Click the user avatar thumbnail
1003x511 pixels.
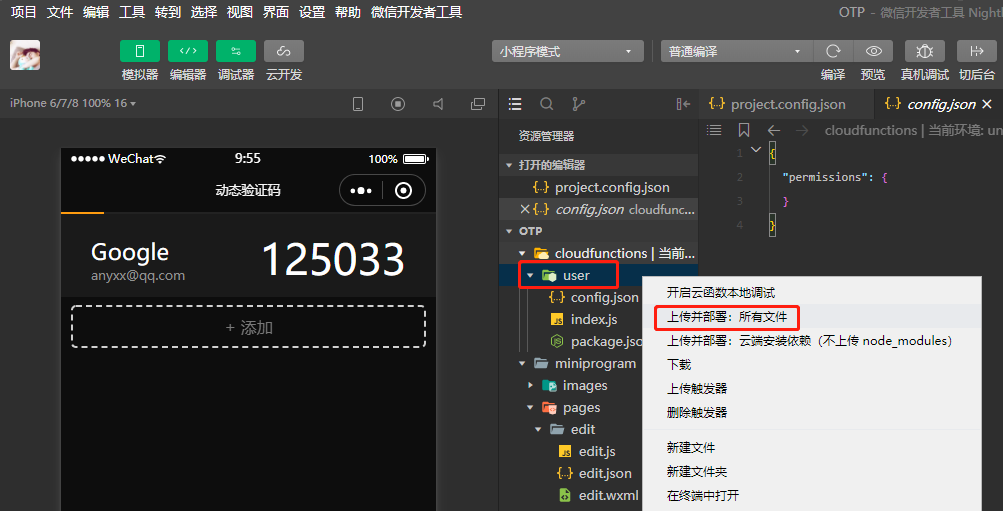tap(25, 55)
